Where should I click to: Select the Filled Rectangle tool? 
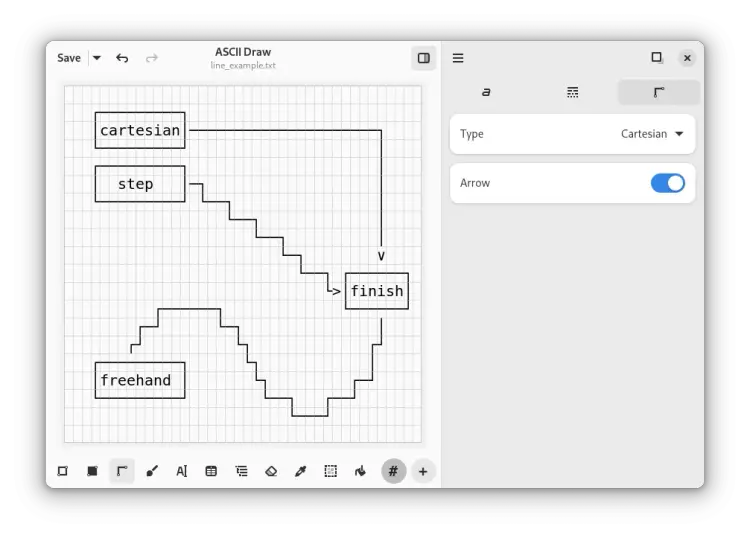coord(92,471)
